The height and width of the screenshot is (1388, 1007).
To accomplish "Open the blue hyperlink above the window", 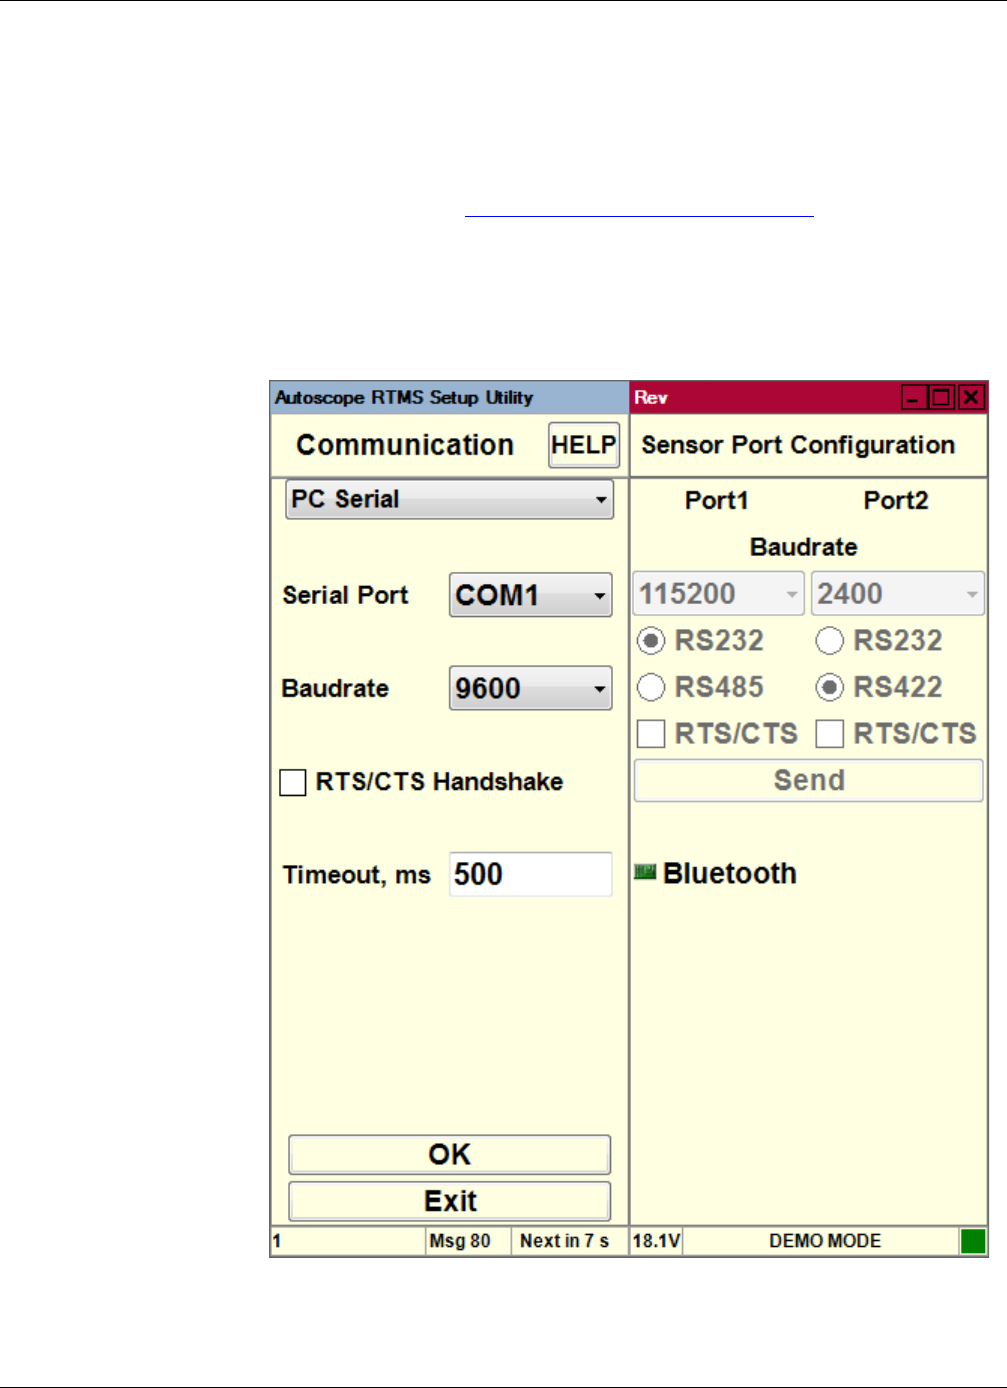I will coord(640,215).
